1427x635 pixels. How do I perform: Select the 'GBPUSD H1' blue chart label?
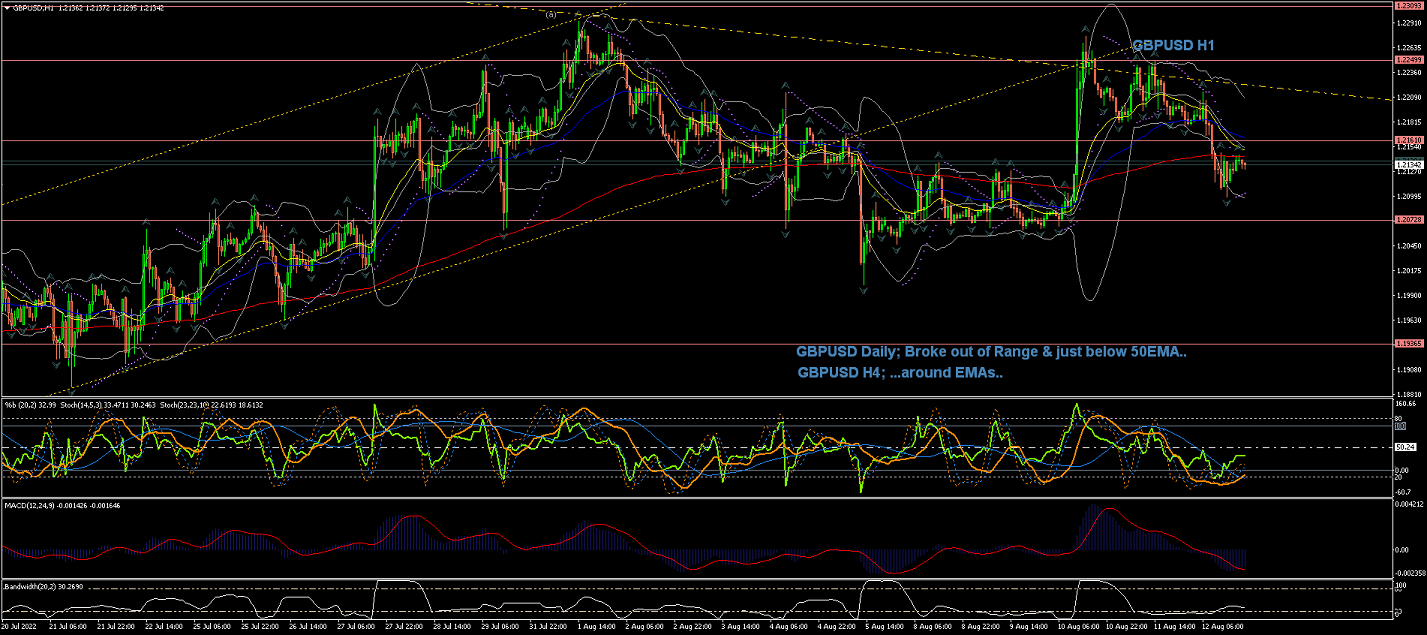click(x=1173, y=46)
